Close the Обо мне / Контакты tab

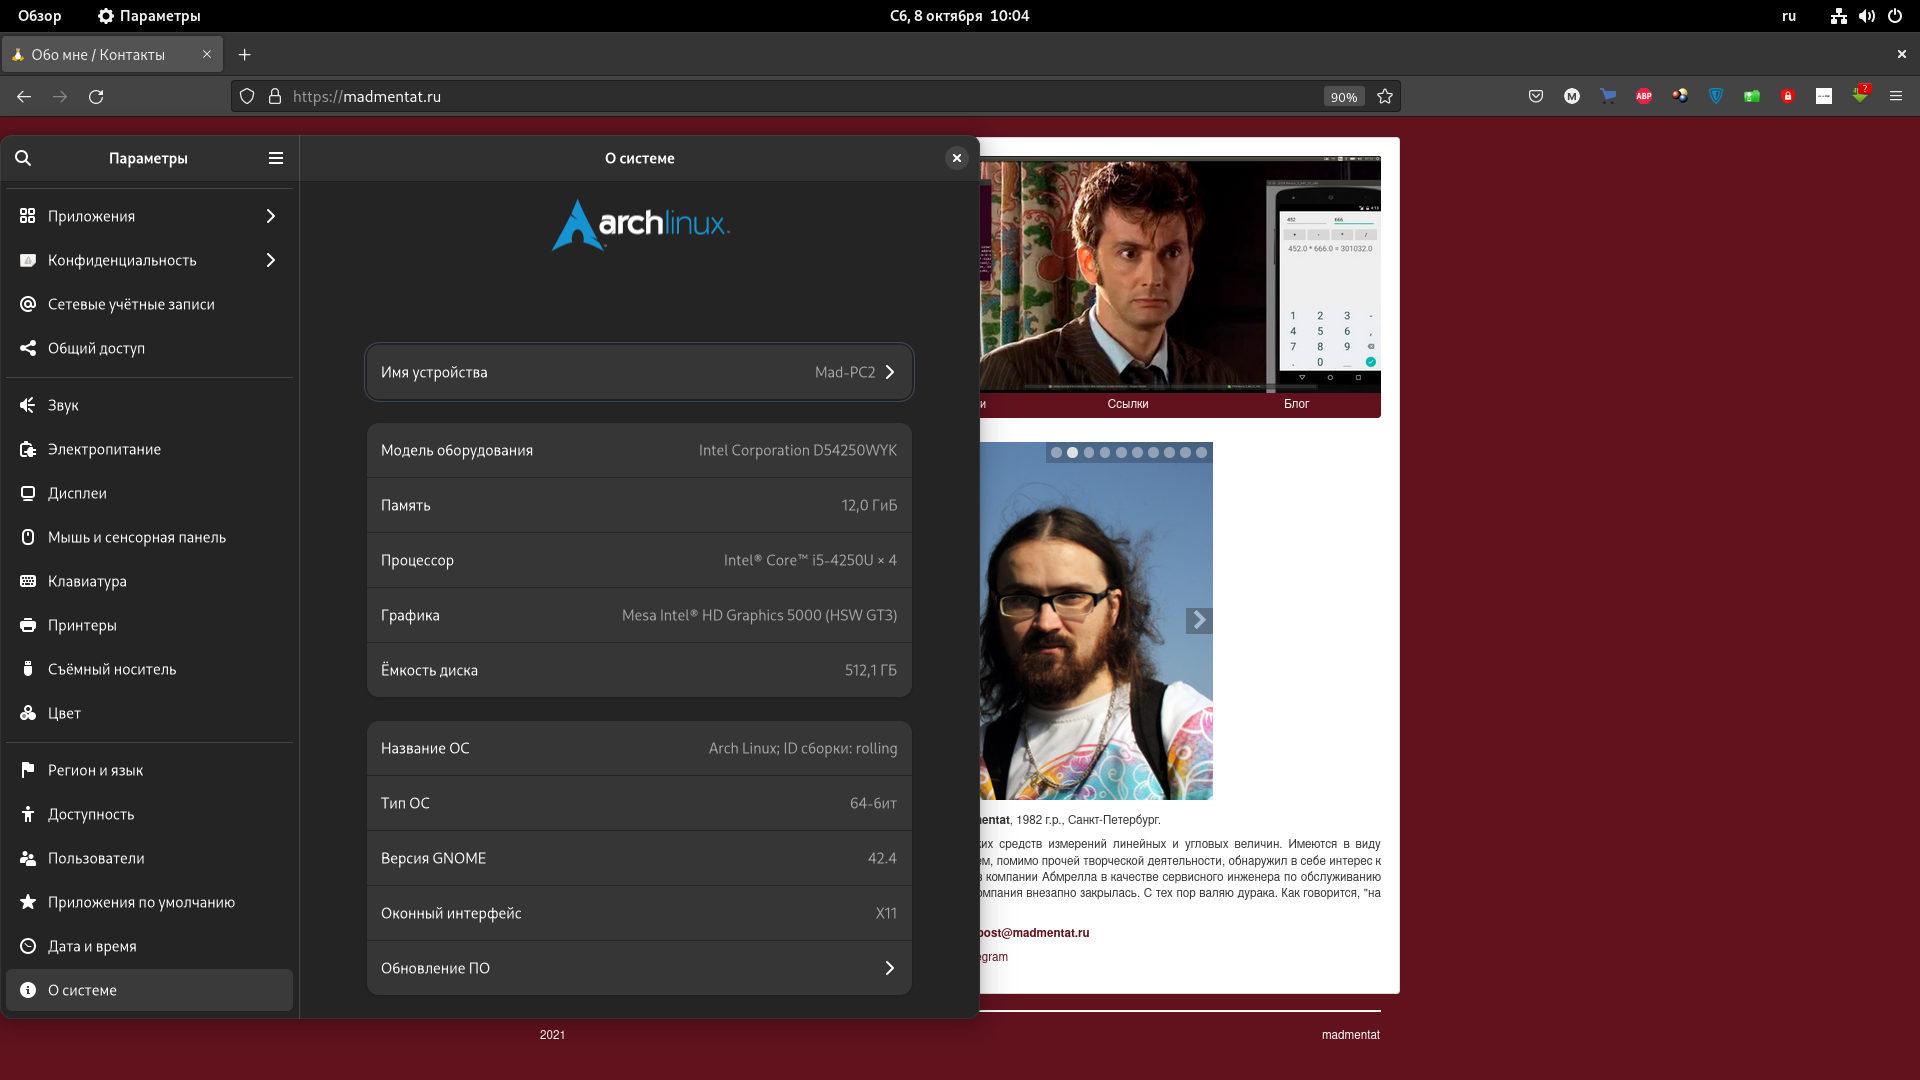coord(207,54)
